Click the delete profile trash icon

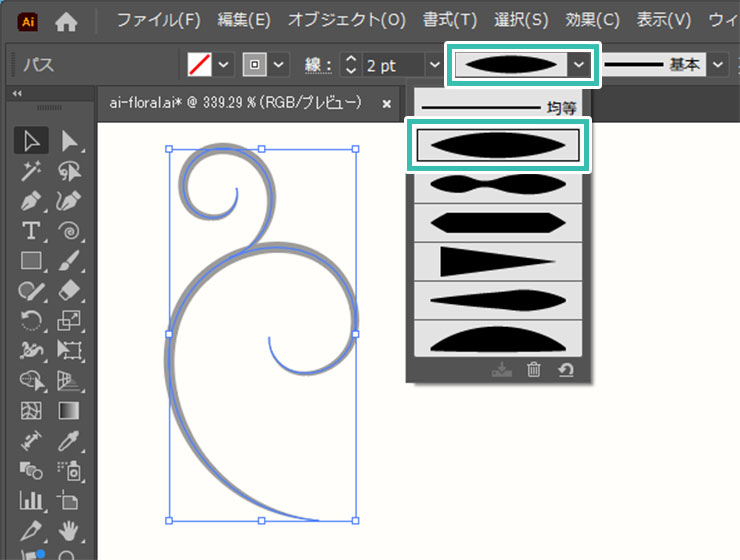coord(534,370)
